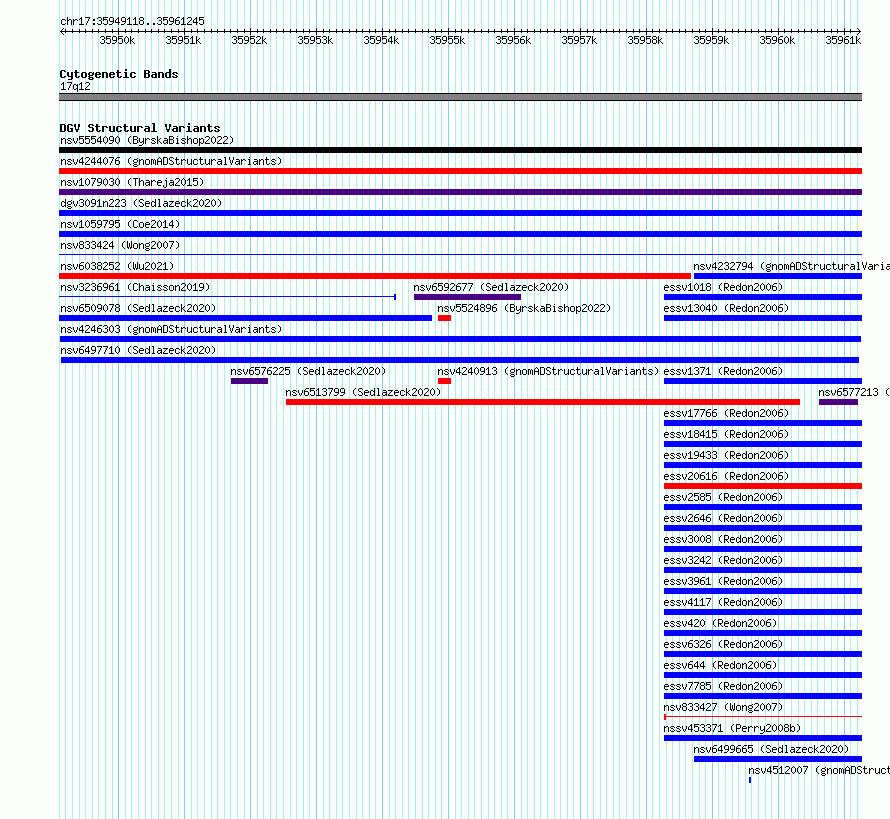Open essv3961 (Redon2006) label
890x819 pixels.
tap(723, 581)
